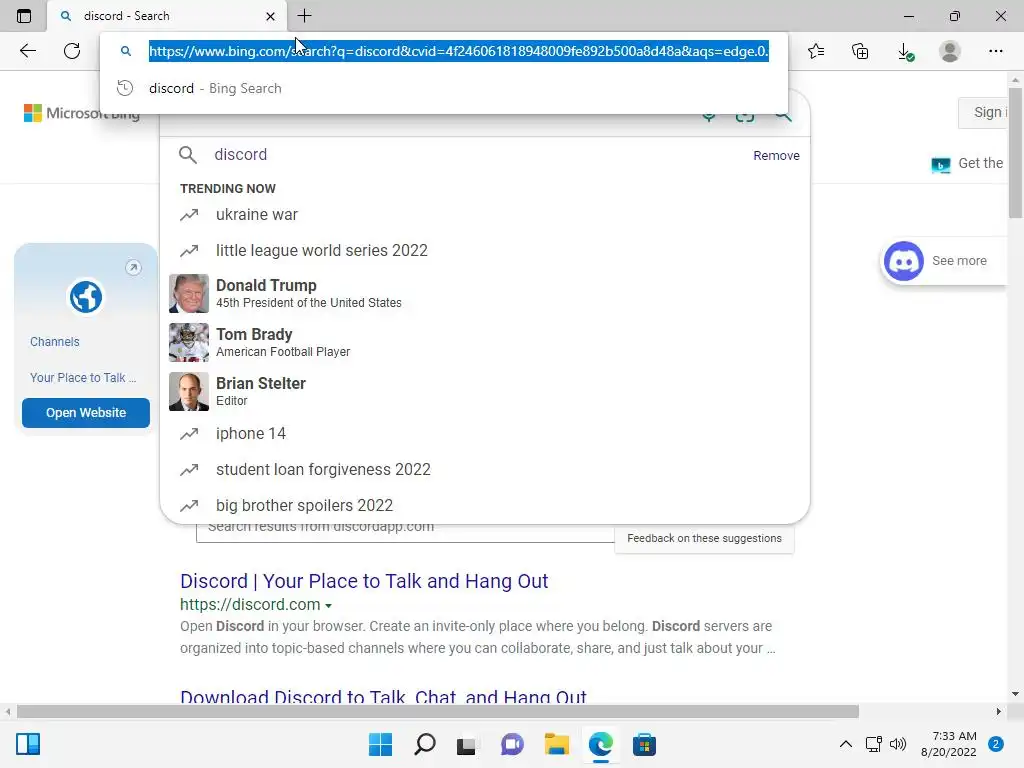Select trending 'little league world series 2022'

click(x=485, y=250)
